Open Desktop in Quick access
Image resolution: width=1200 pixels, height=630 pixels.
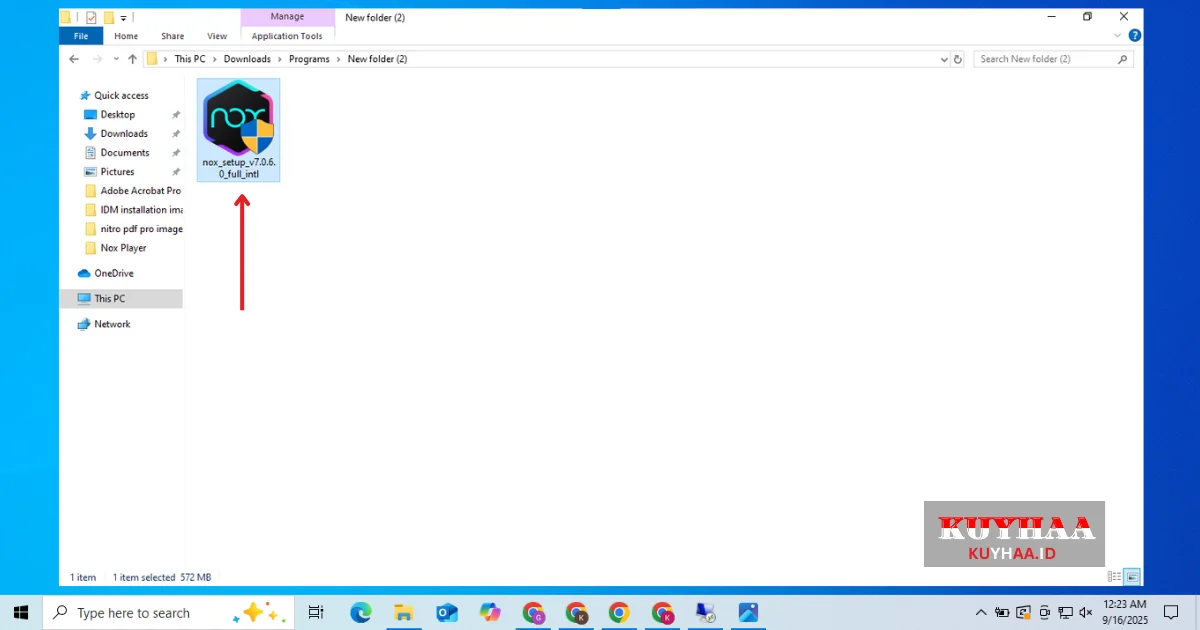point(117,115)
